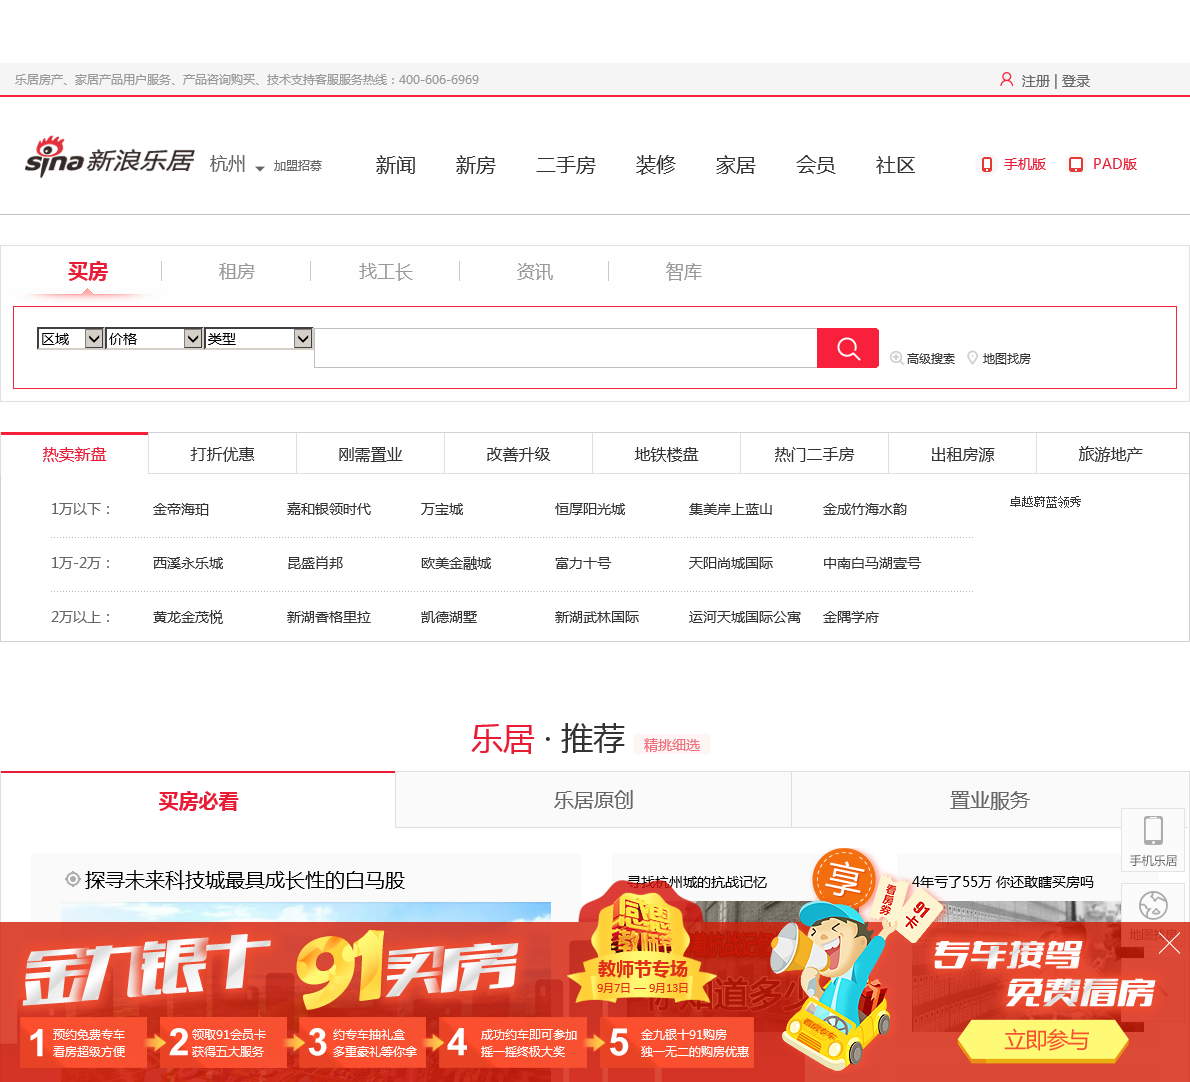Select the 买房必看 tab

click(x=198, y=800)
